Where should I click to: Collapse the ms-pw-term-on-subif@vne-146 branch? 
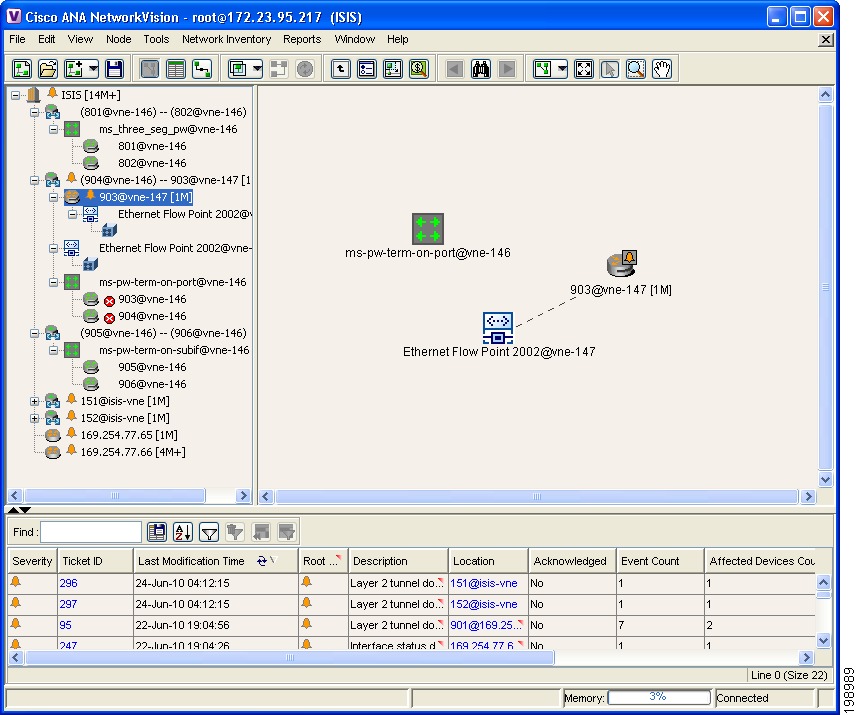[x=53, y=350]
